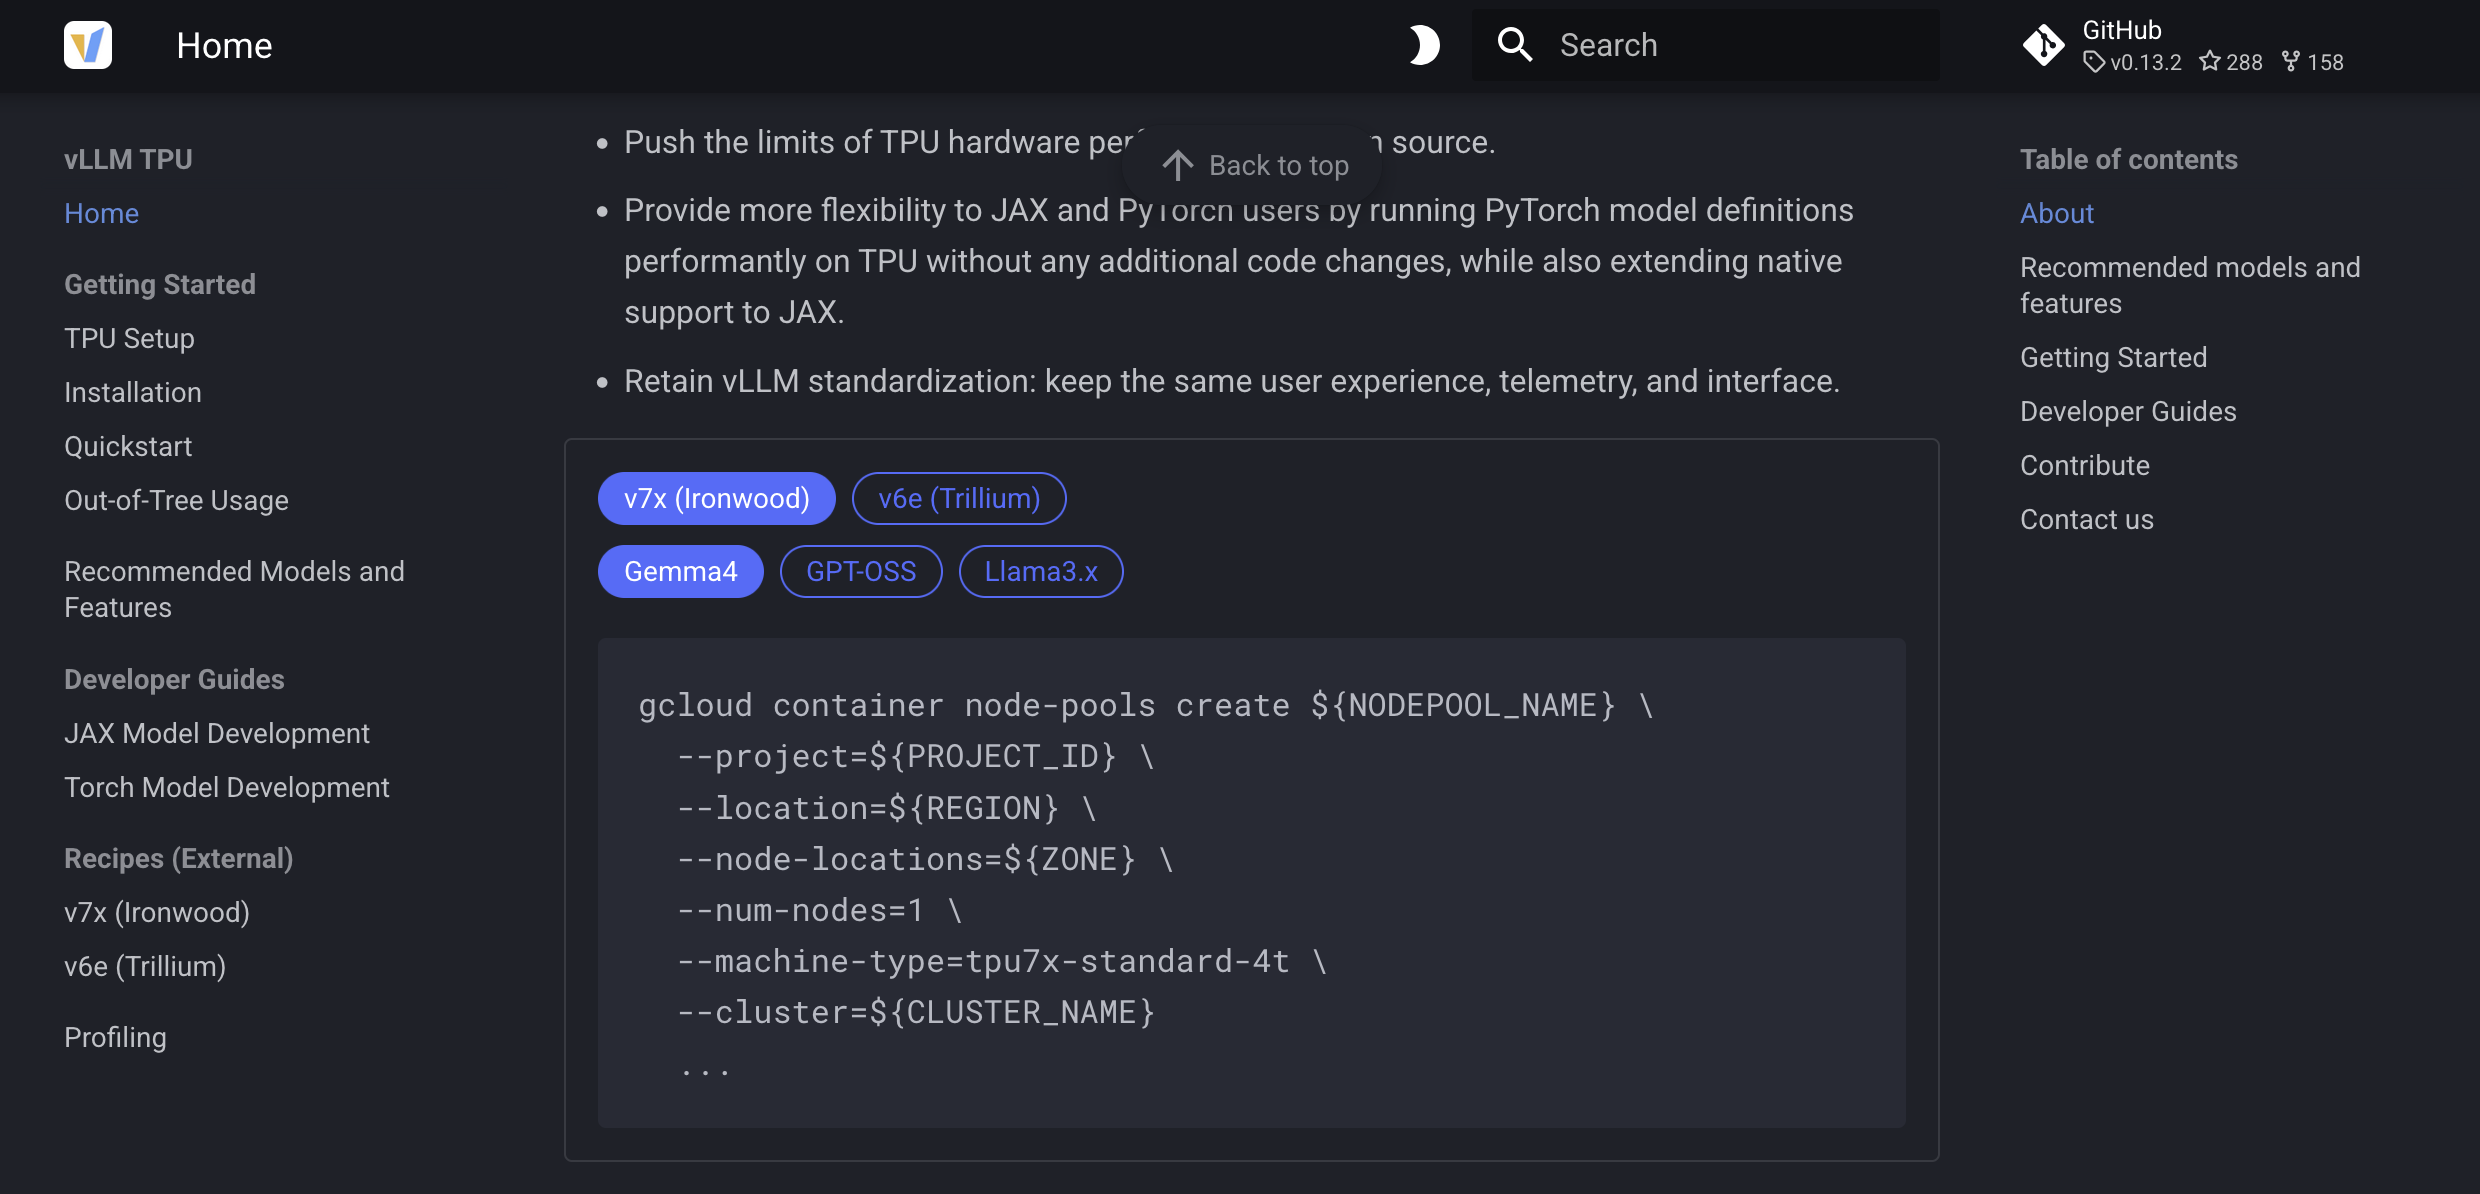Screen dimensions: 2480x1194
Task: Switch to the v6e (Trillium) tab
Action: click(958, 498)
